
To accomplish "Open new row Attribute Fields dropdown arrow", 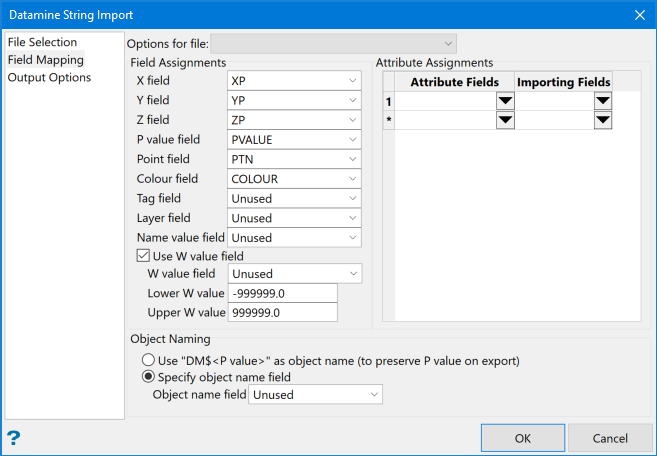I will [x=505, y=120].
